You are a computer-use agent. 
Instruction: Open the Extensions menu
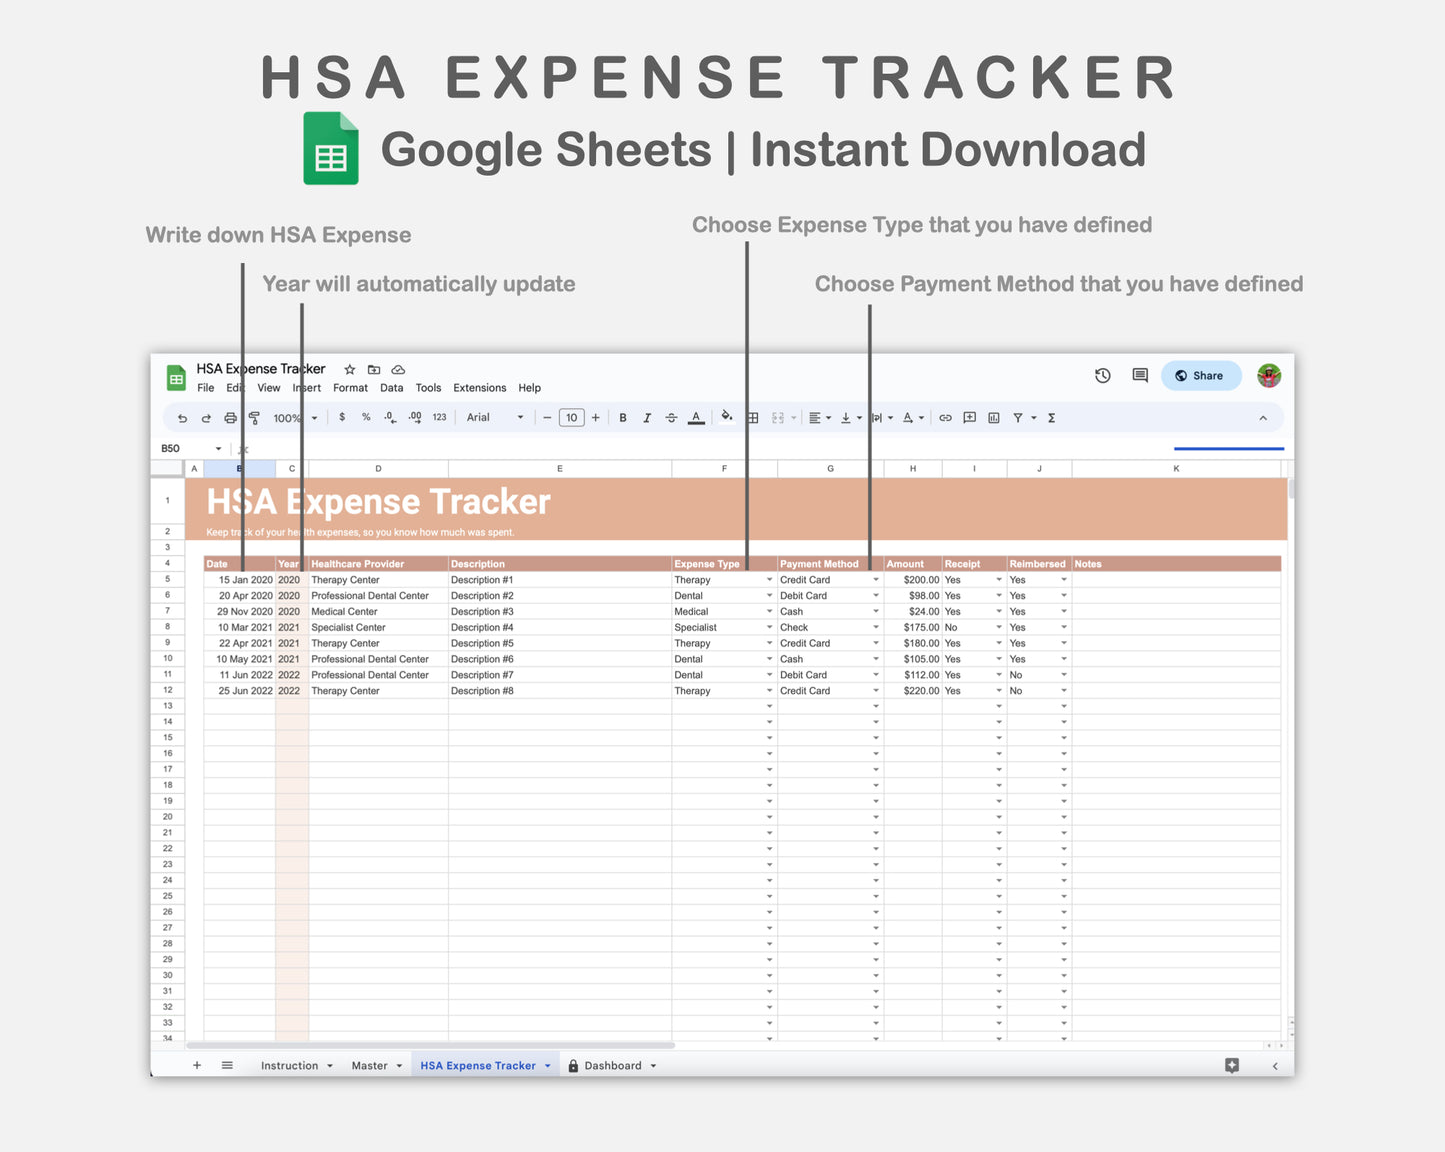[x=479, y=388]
